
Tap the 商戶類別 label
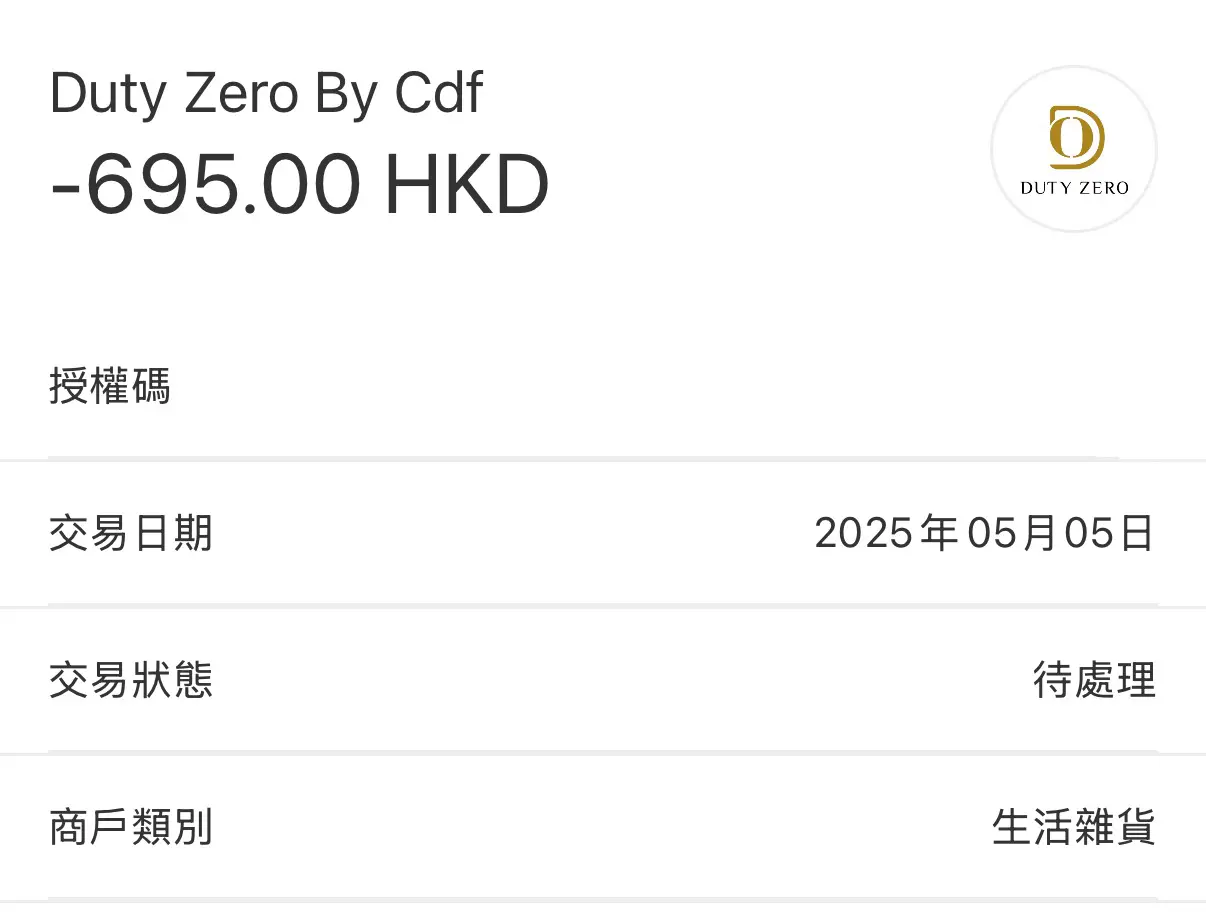pos(131,828)
